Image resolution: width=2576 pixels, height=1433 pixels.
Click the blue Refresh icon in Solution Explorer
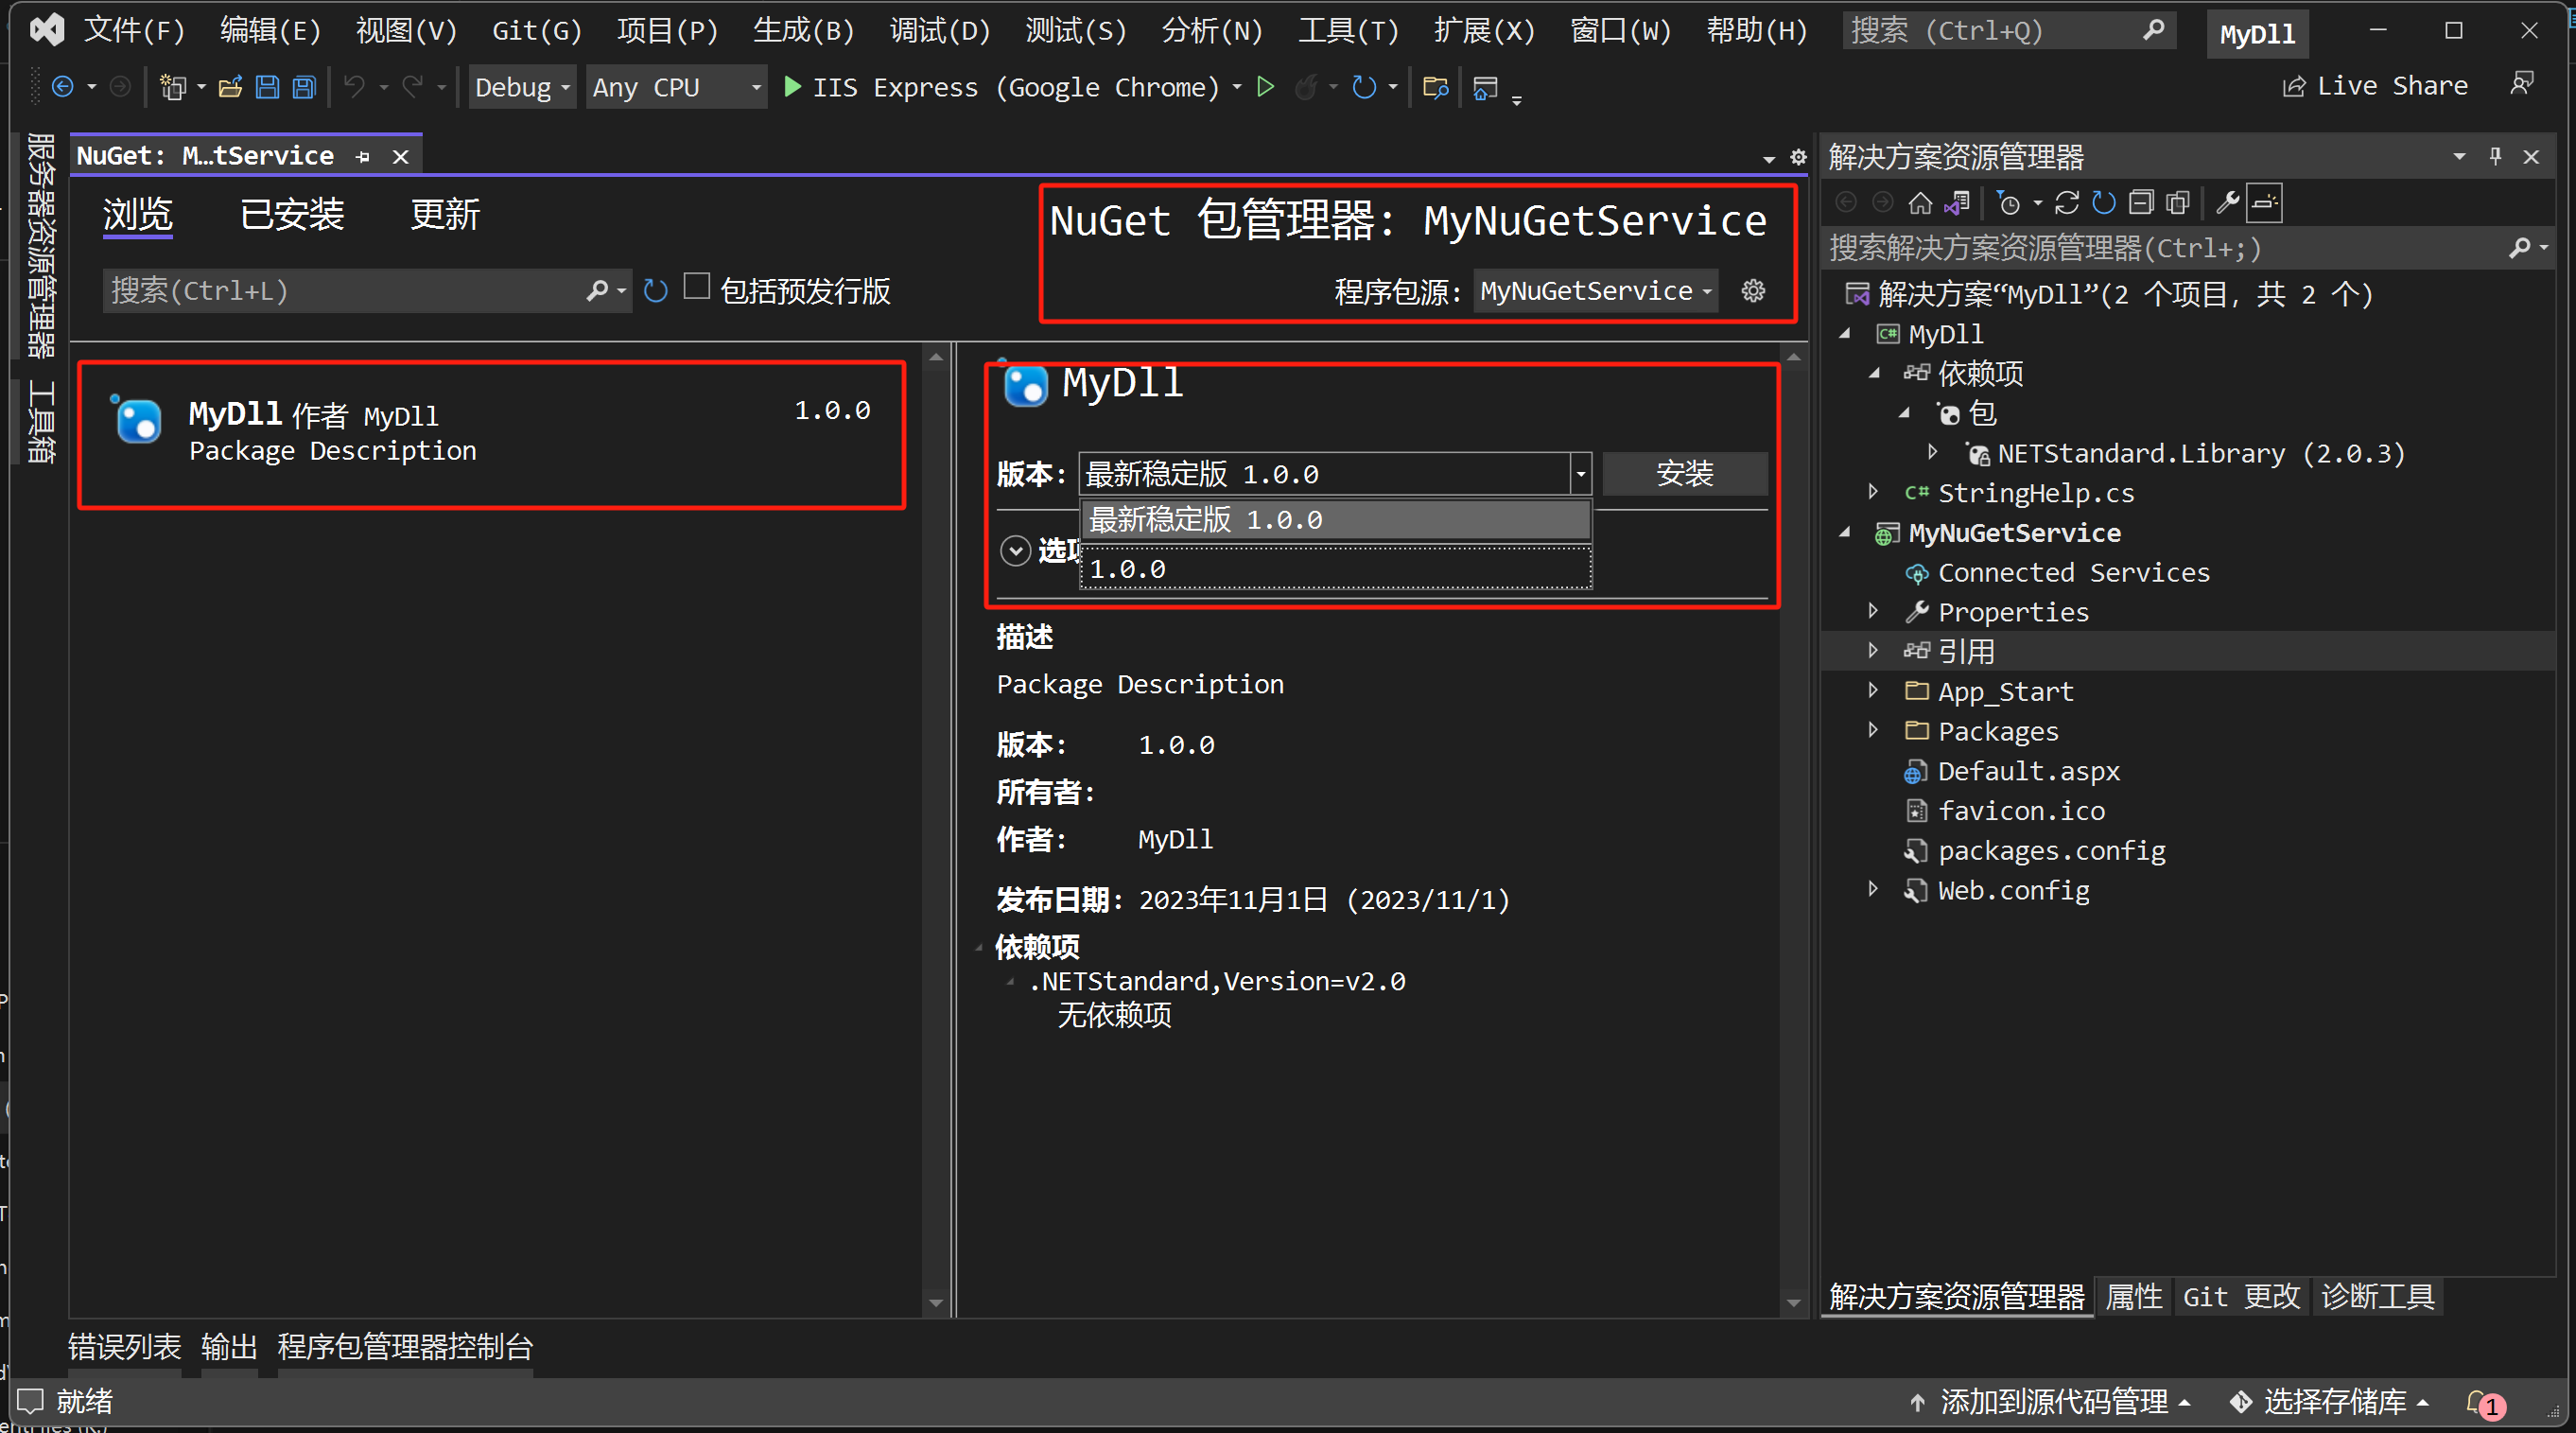[2104, 203]
